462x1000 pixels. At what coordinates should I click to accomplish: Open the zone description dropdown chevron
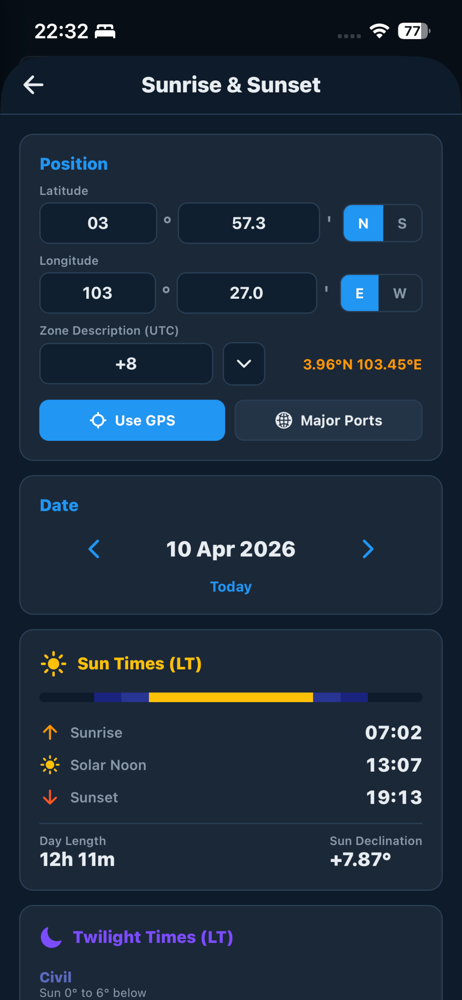click(244, 364)
